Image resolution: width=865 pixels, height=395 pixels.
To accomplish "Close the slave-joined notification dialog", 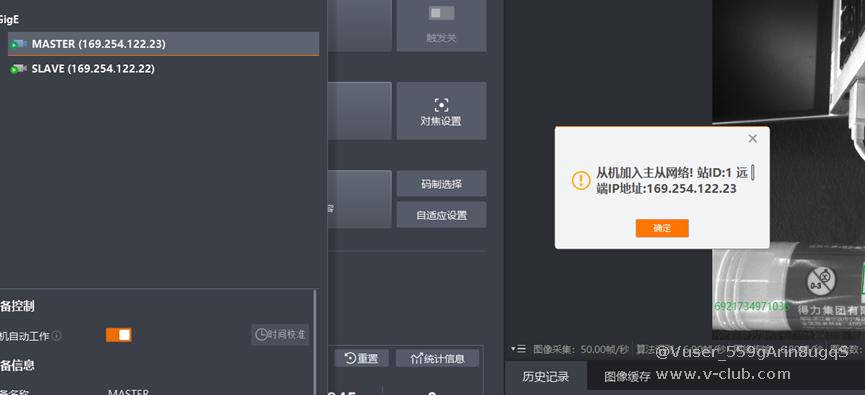I will pos(752,139).
